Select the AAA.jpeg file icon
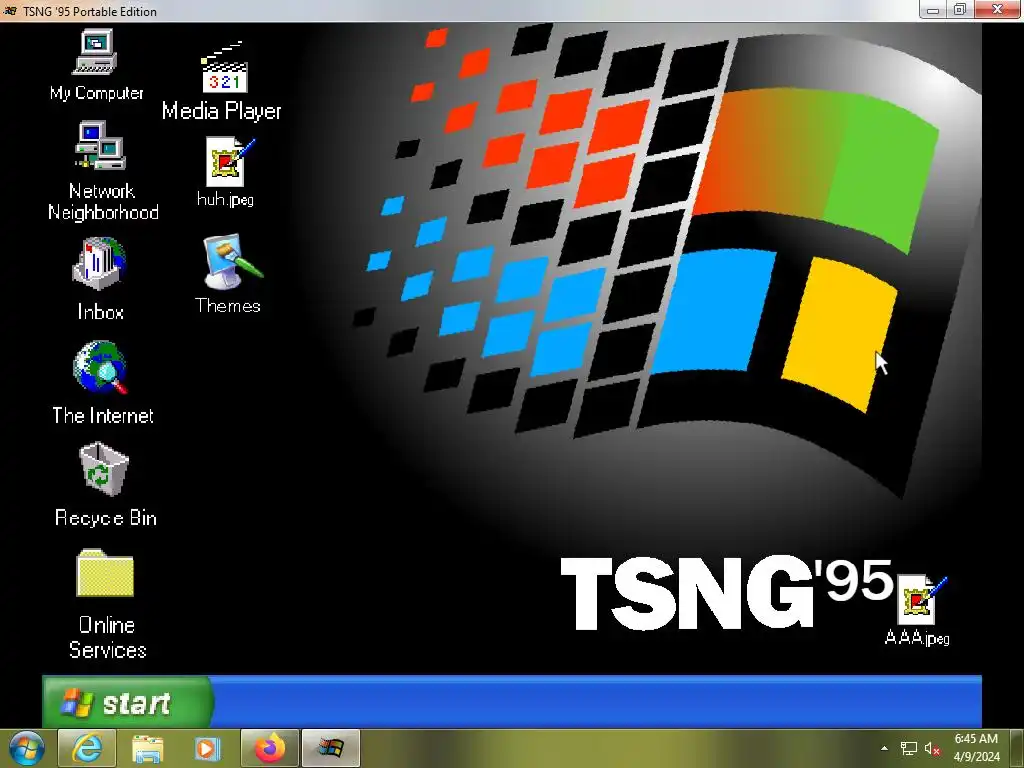The width and height of the screenshot is (1024, 768). point(918,611)
